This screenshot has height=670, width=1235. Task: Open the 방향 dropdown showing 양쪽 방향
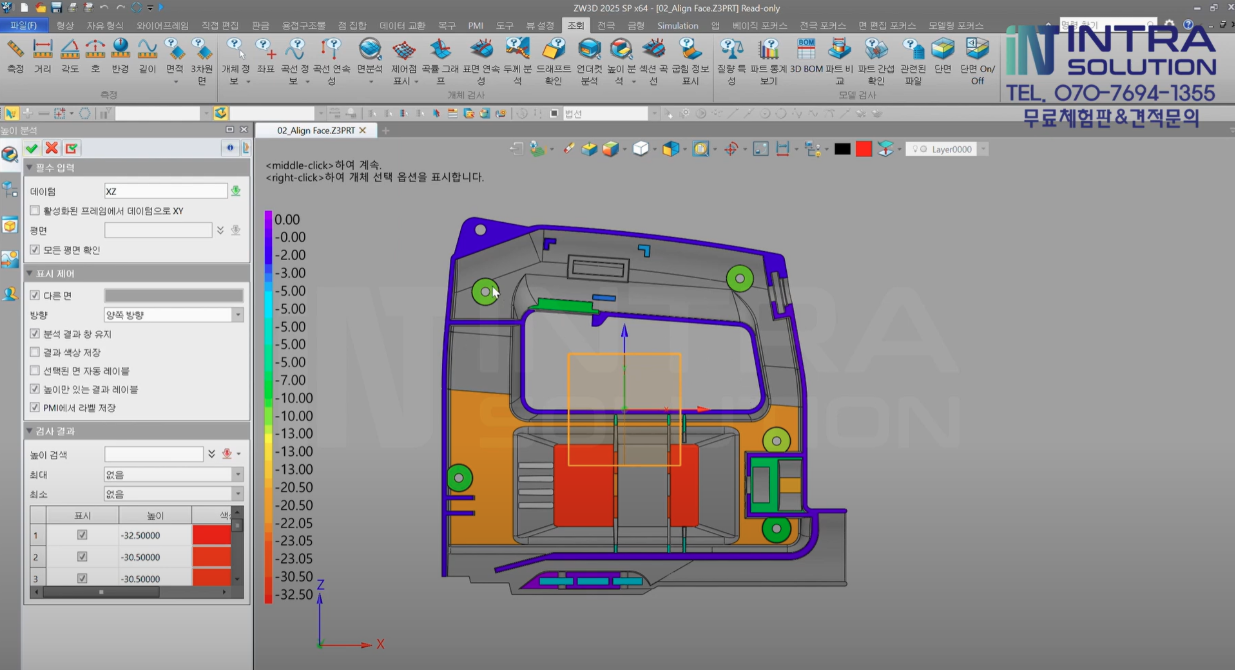[x=174, y=315]
